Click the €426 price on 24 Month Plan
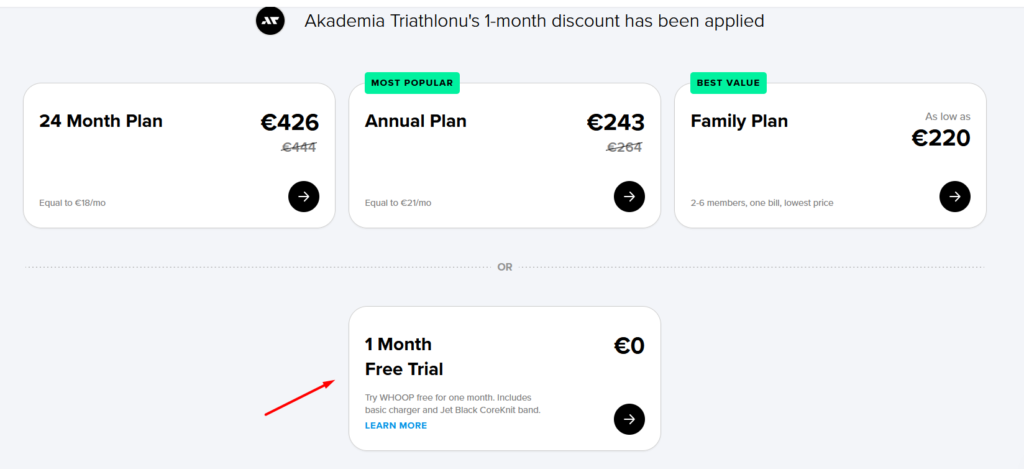The image size is (1024, 469). 290,123
